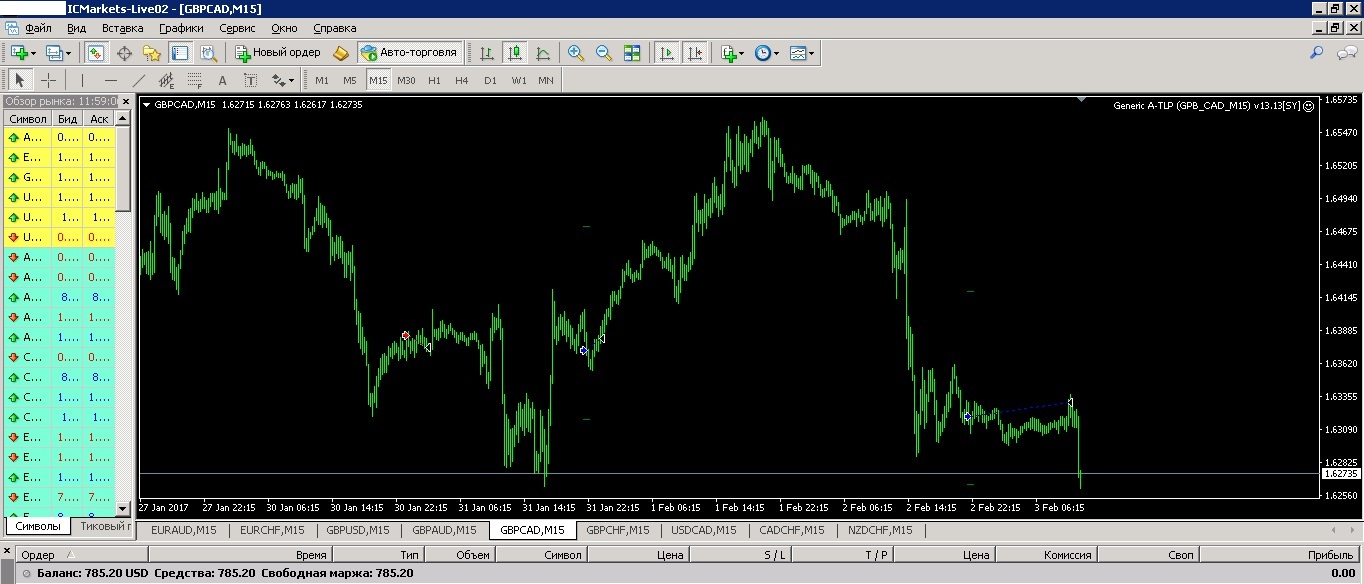Select the Trendline tool

tap(138, 80)
